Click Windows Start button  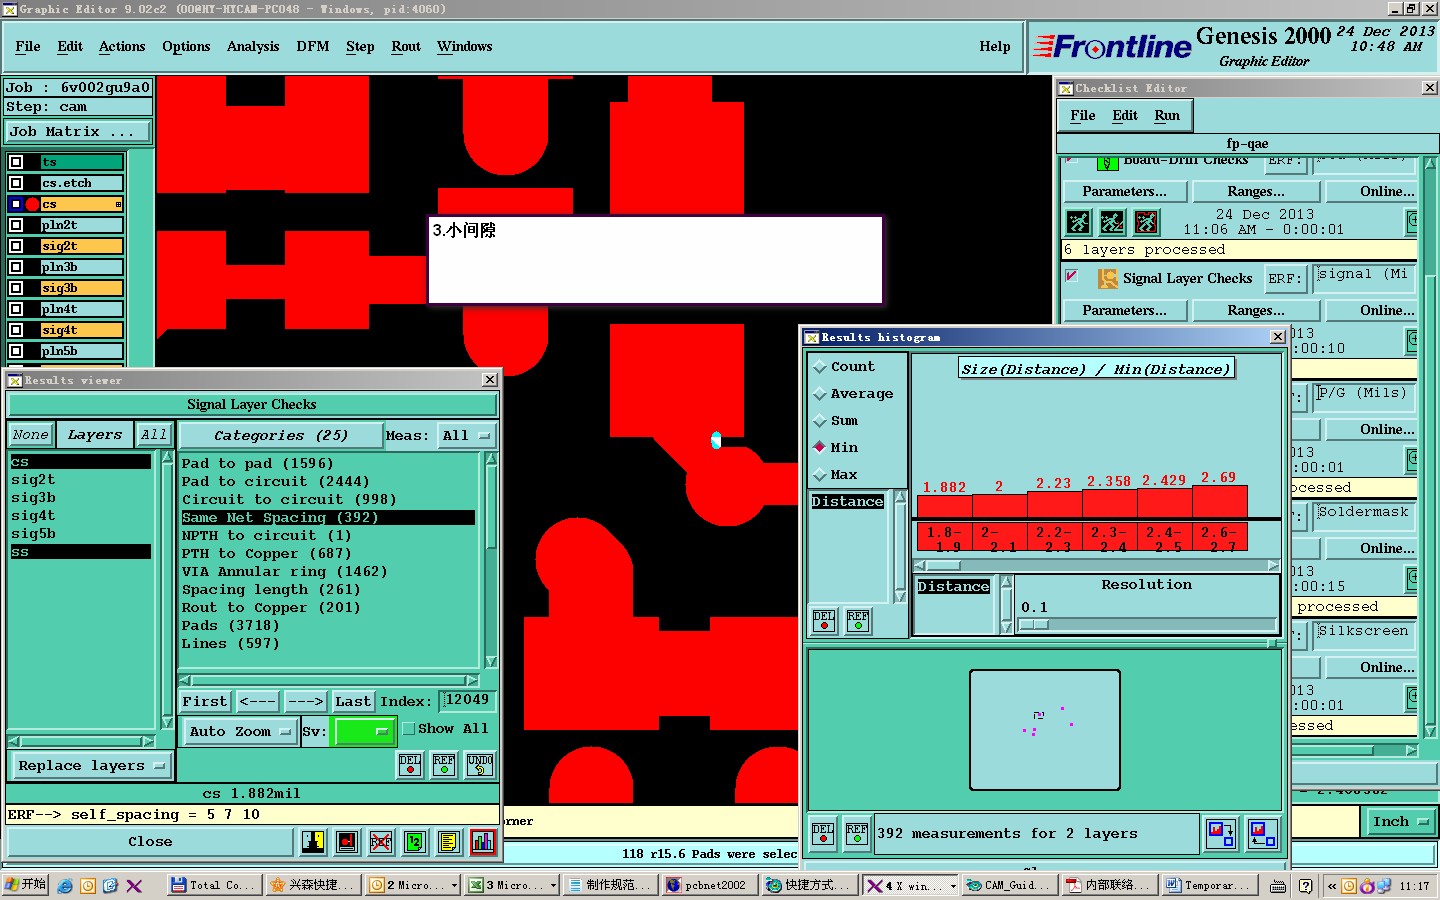pyautogui.click(x=25, y=885)
